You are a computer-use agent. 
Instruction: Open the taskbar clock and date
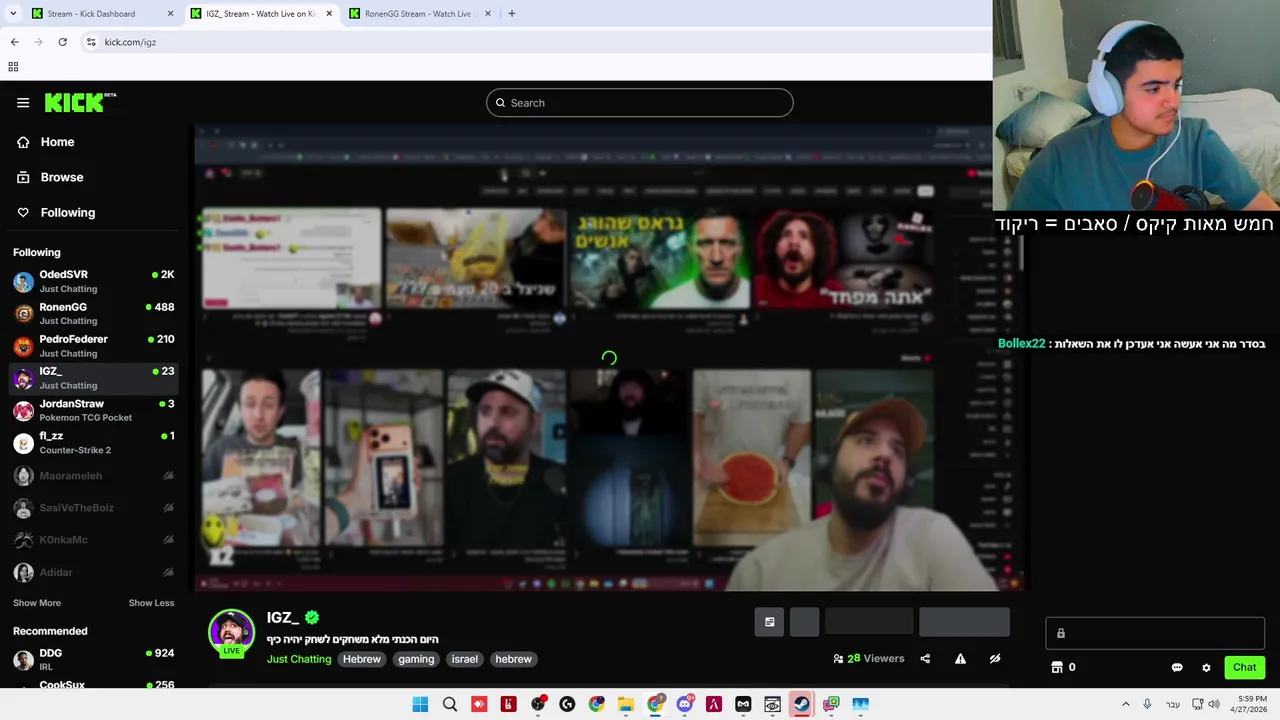click(x=1252, y=704)
